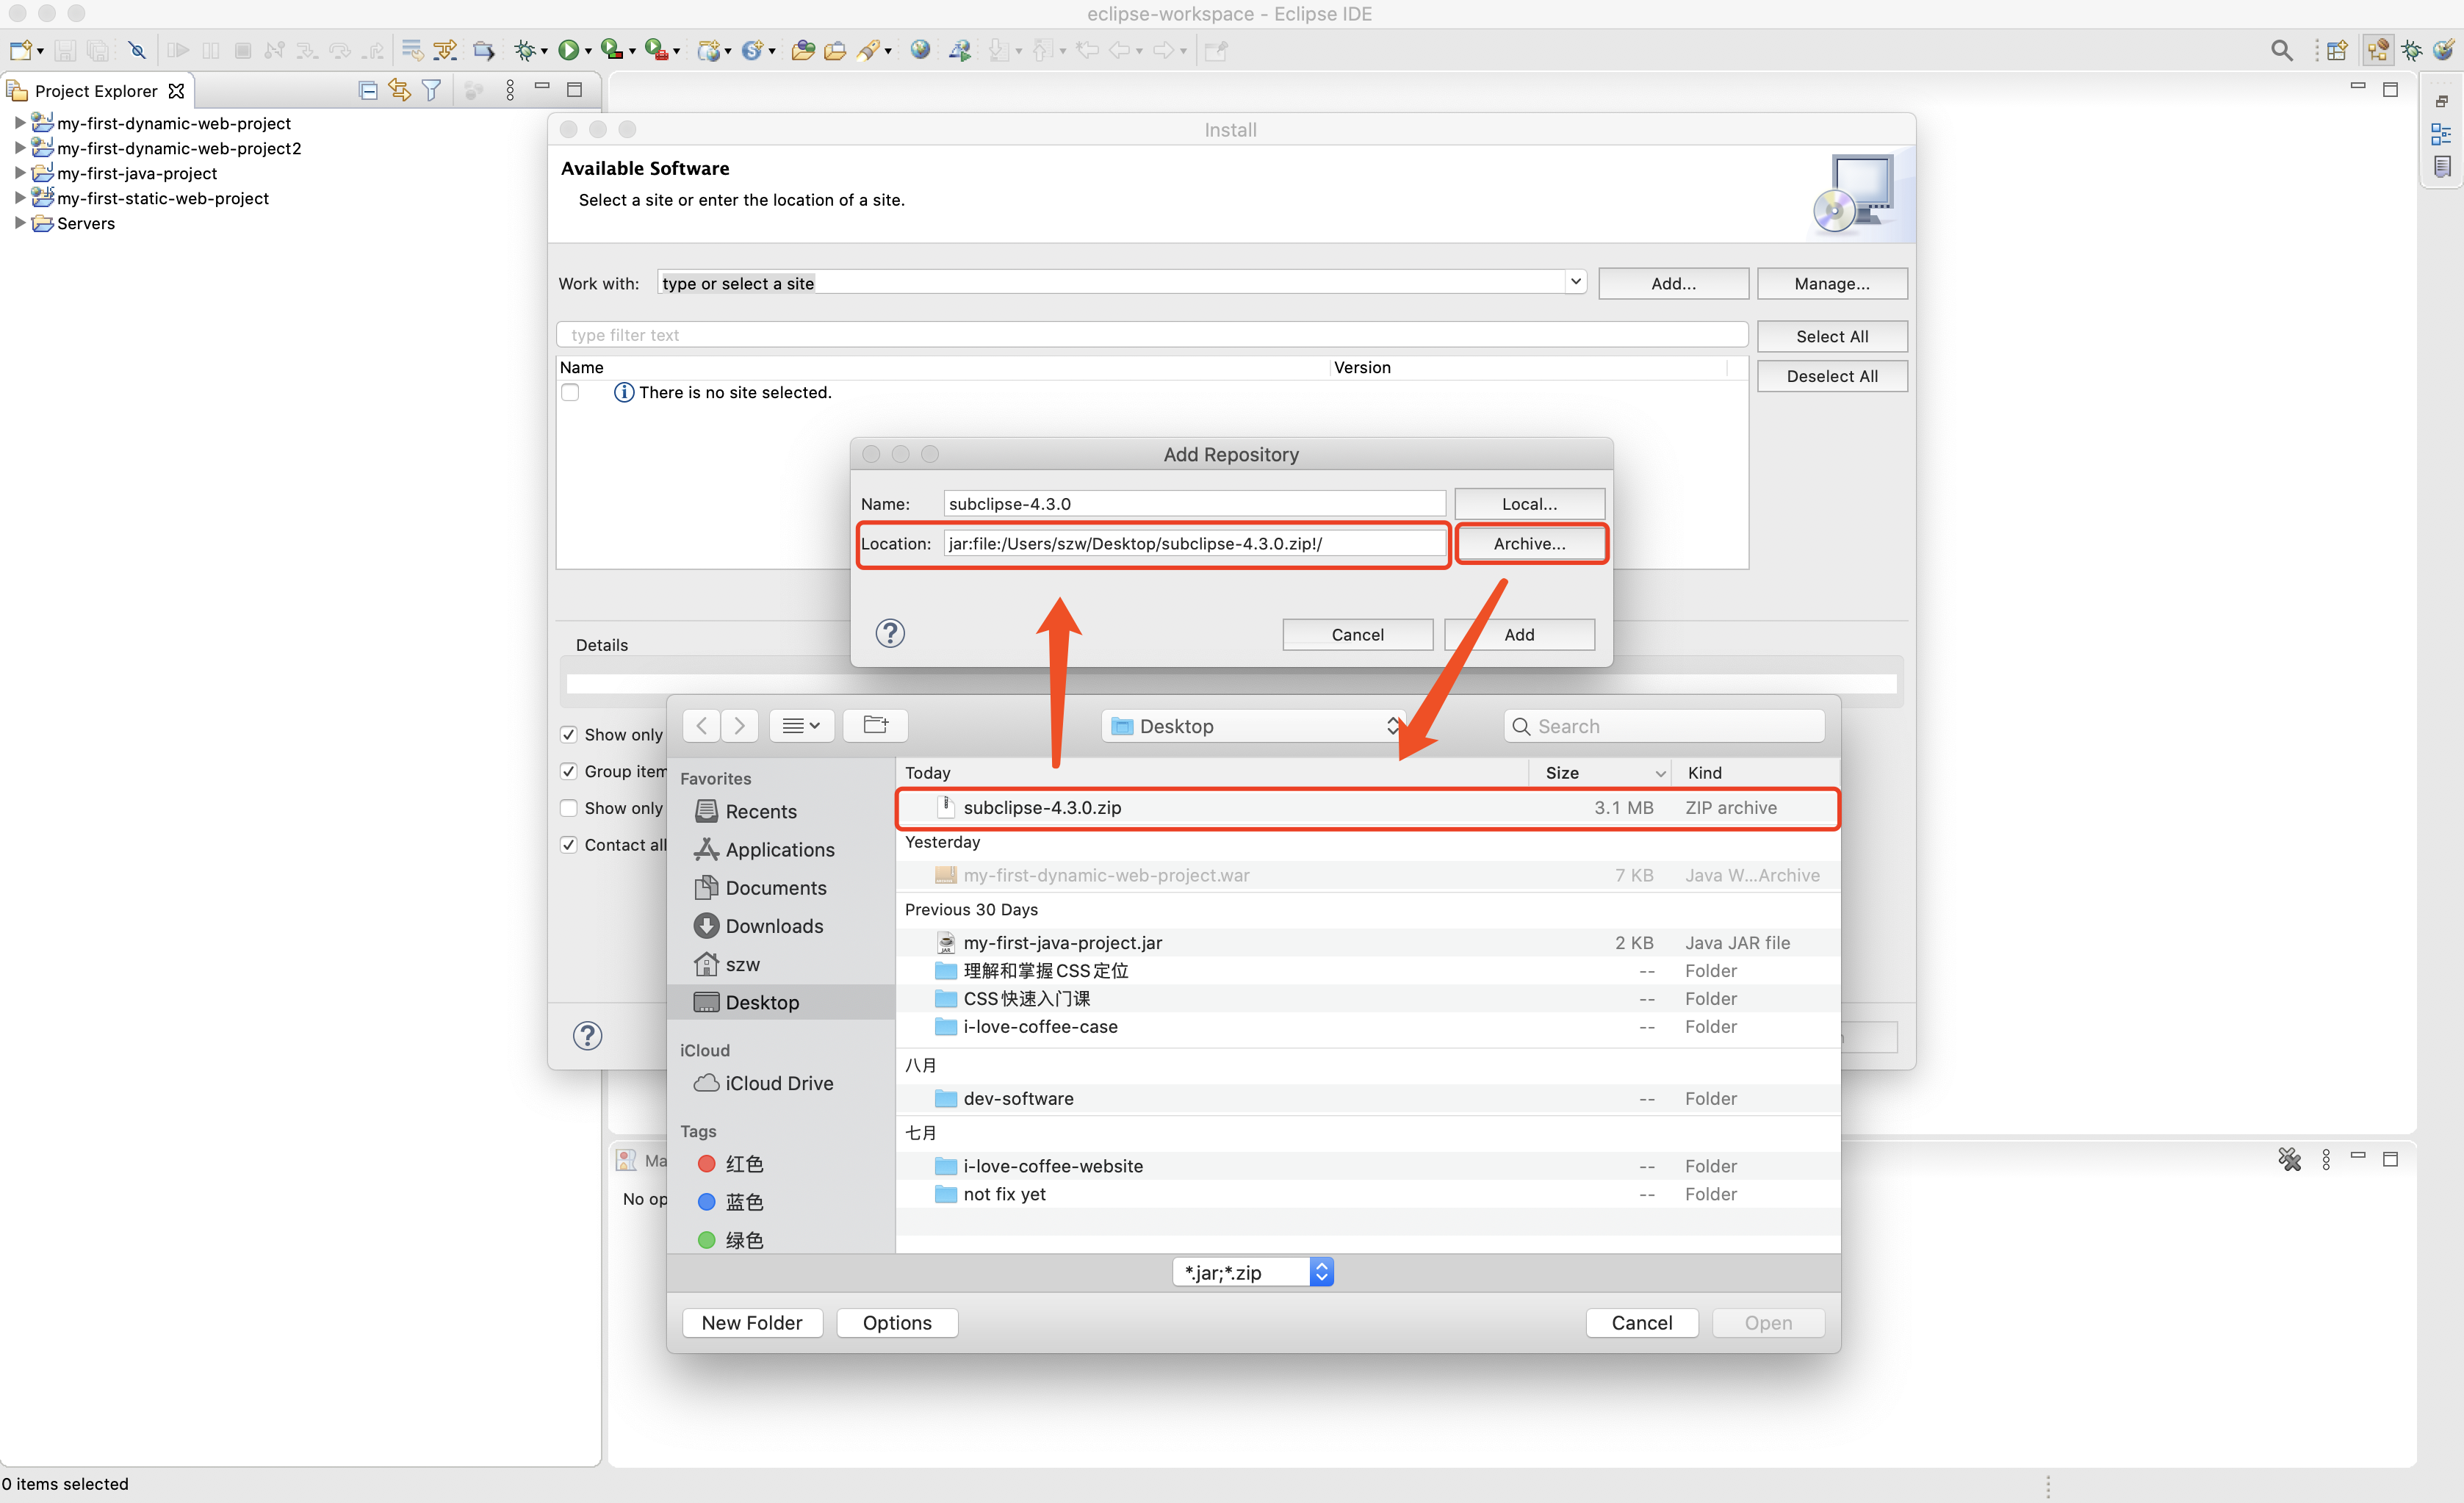This screenshot has width=2464, height=1503.
Task: Click the Name field with subclipse-4.3.0
Action: coord(1194,503)
